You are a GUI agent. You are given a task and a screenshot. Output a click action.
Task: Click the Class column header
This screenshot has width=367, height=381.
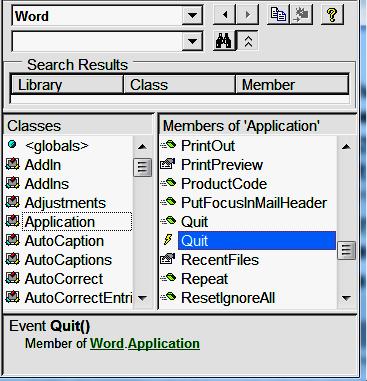179,85
